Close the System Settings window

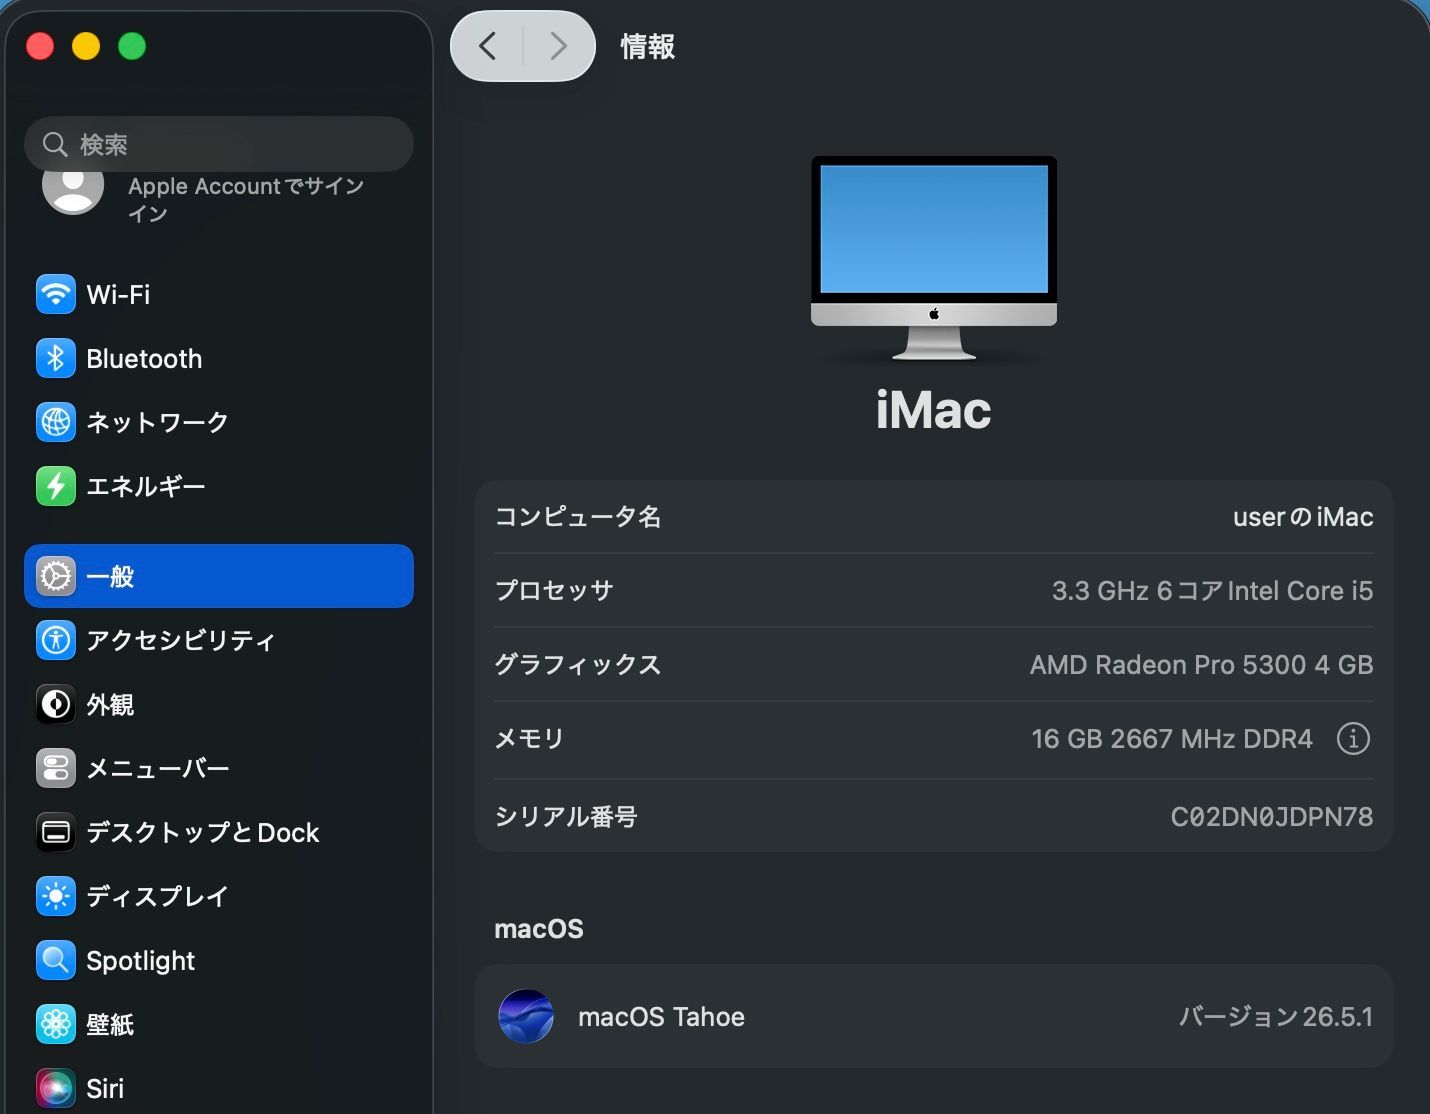coord(40,46)
